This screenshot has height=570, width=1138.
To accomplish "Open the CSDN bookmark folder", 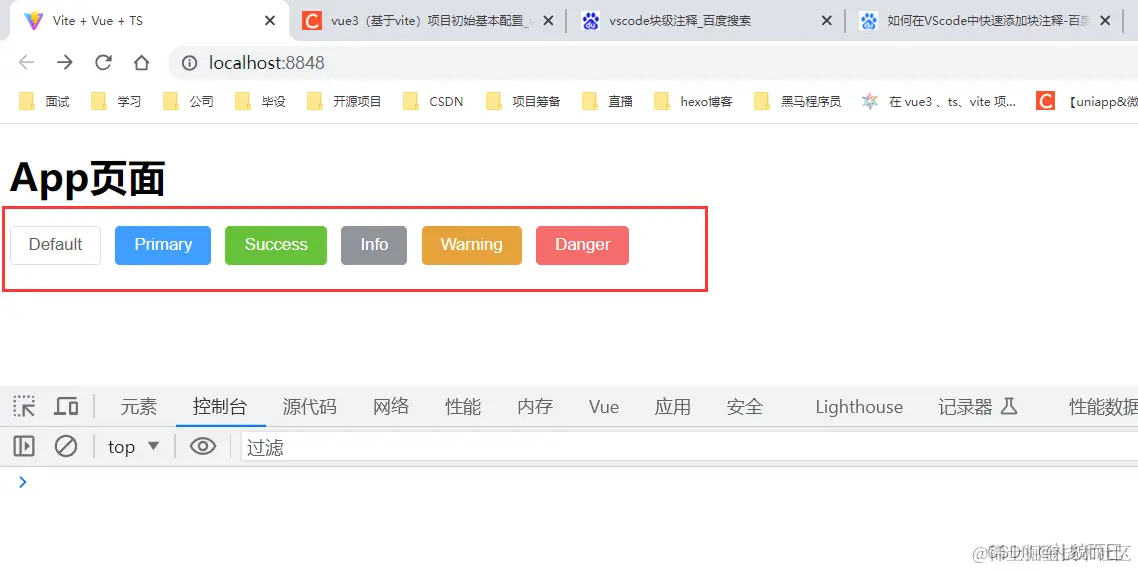I will pyautogui.click(x=434, y=102).
